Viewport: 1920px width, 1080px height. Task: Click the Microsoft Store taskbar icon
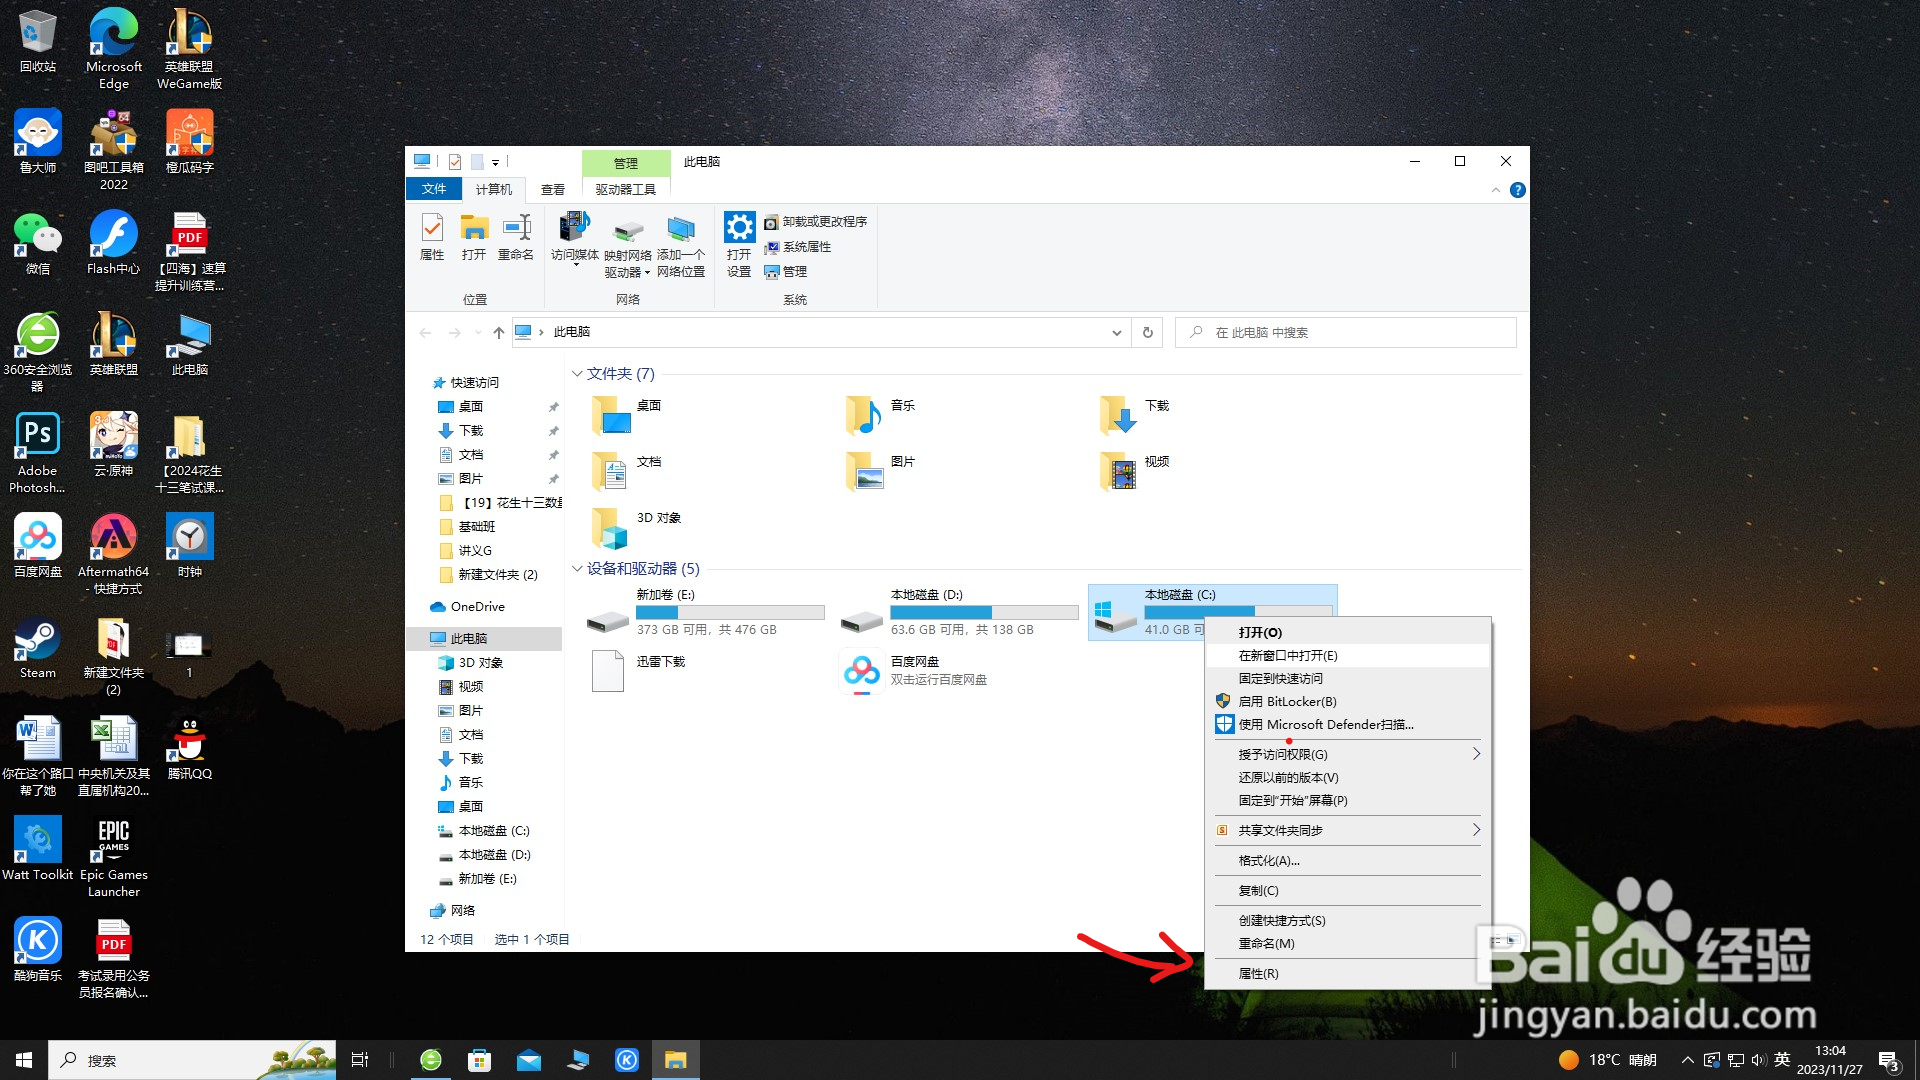coord(479,1060)
